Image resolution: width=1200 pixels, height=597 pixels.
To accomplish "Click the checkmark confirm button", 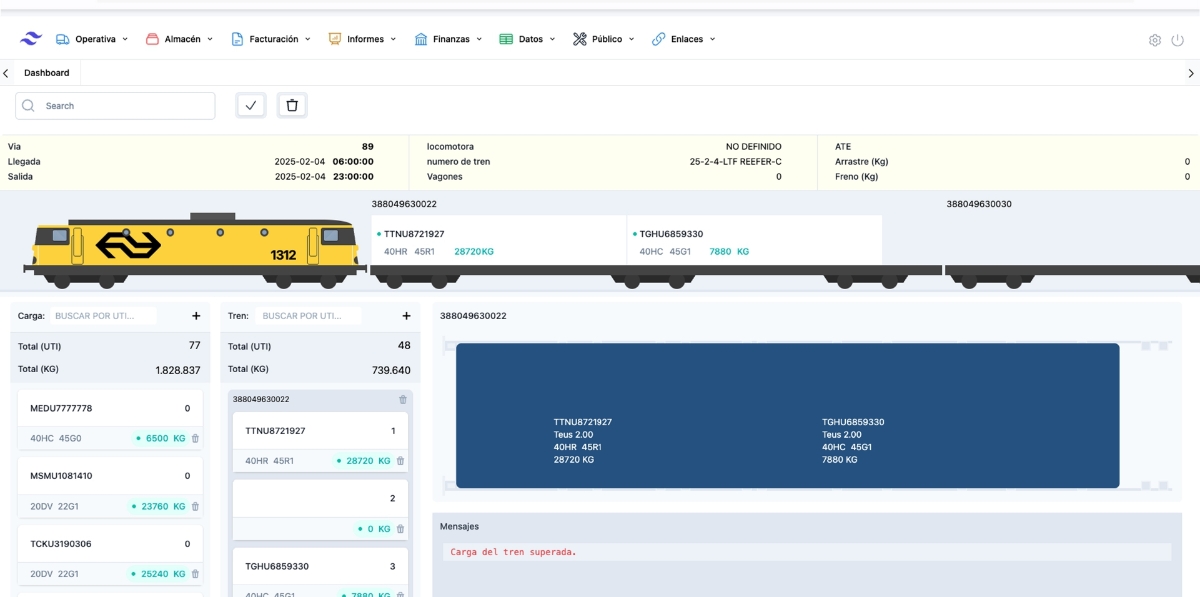I will 251,105.
